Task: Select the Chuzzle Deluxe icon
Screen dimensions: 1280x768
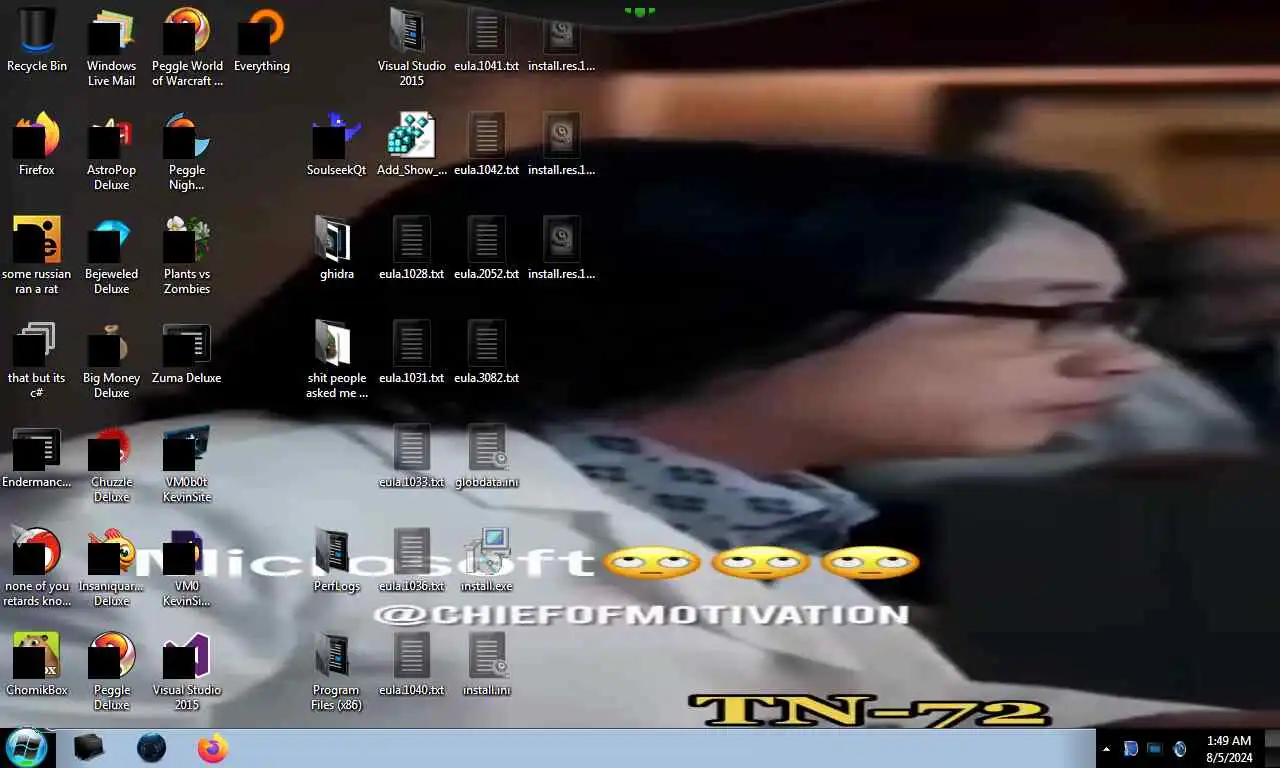Action: [111, 463]
